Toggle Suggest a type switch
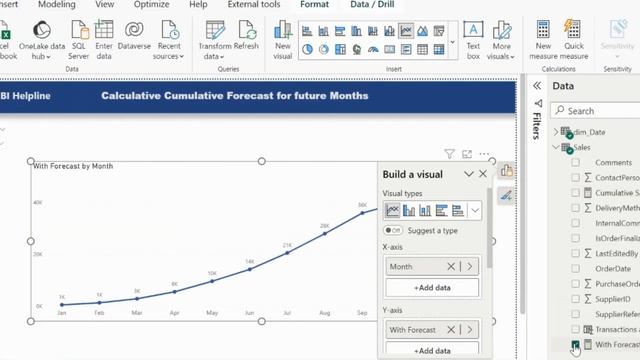The width and height of the screenshot is (640, 360). [393, 230]
